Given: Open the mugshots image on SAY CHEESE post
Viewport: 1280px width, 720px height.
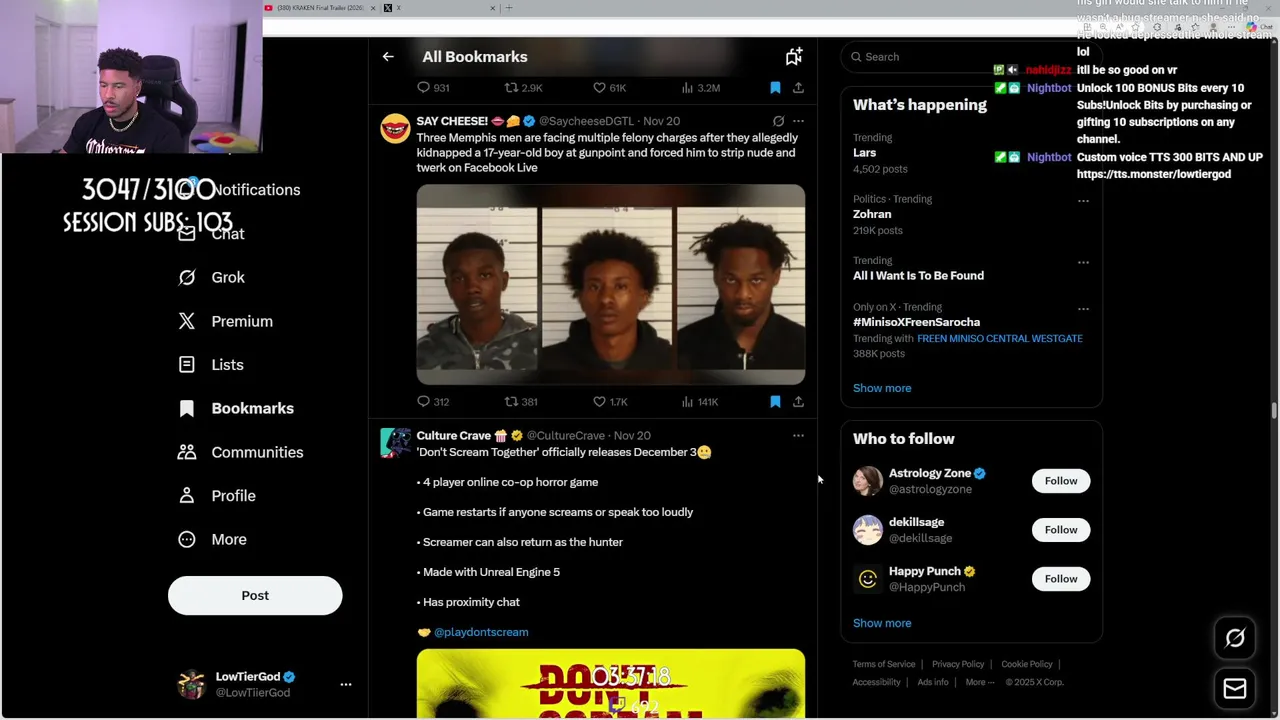Looking at the screenshot, I should pos(611,284).
